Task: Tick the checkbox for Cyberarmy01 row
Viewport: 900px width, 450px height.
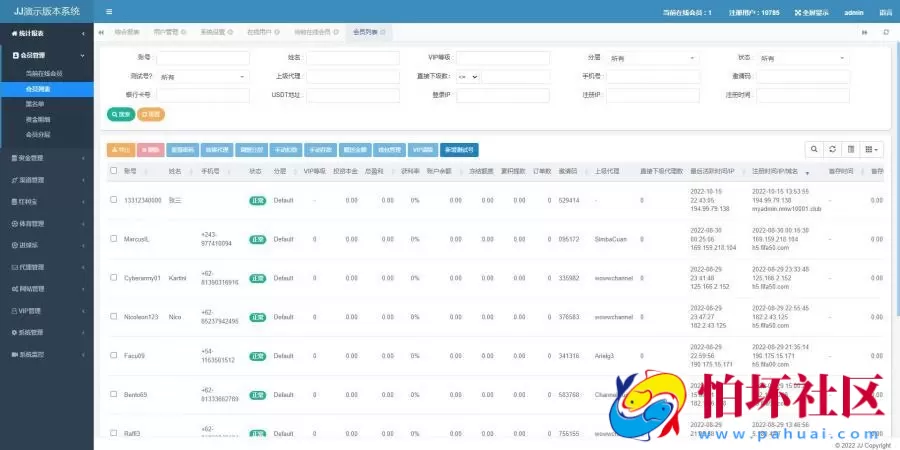Action: pos(114,278)
